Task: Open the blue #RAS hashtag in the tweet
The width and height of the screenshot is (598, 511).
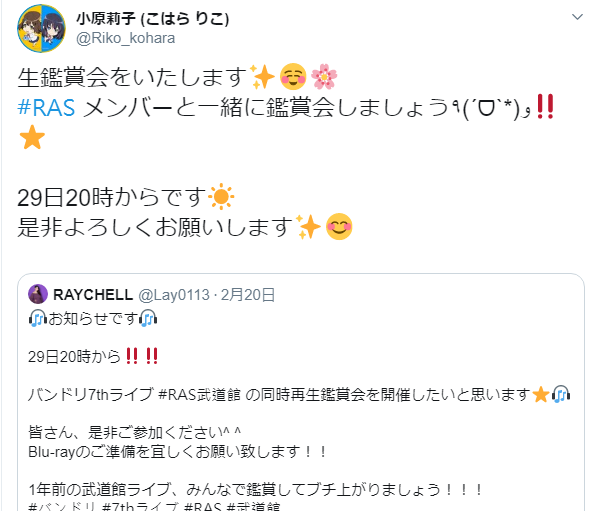Action: click(x=46, y=107)
